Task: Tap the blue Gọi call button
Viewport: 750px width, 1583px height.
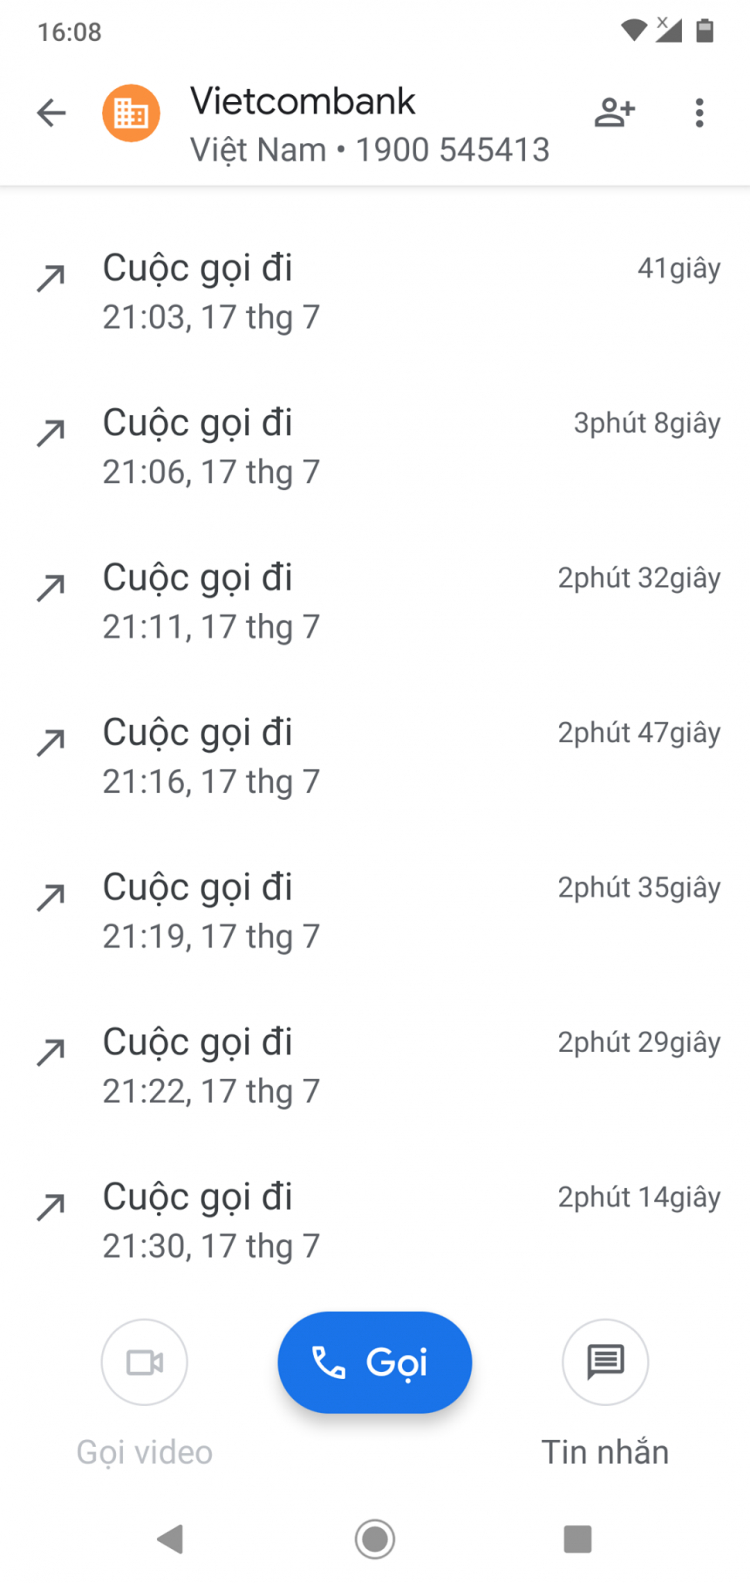Action: point(374,1362)
